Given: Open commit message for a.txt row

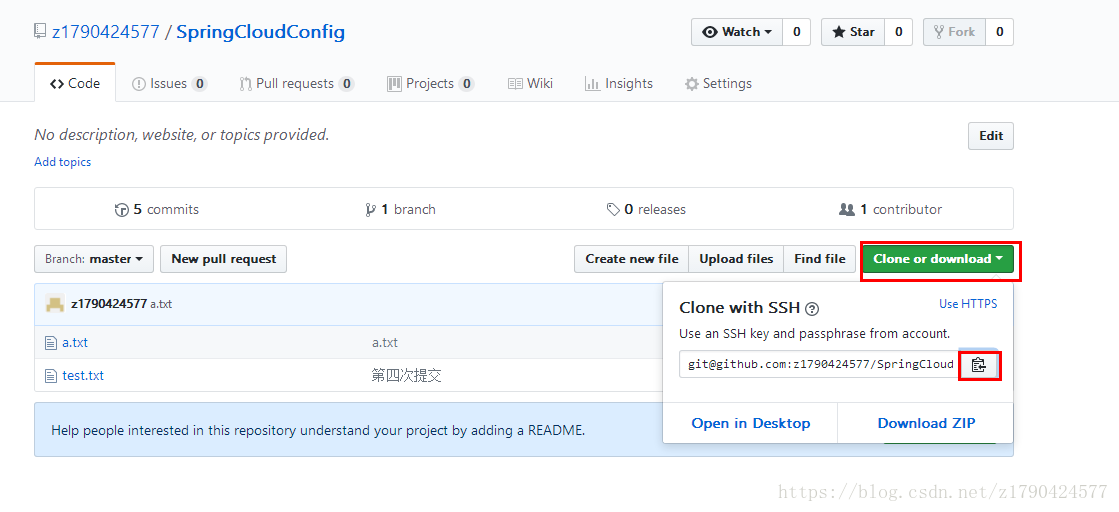Looking at the screenshot, I should [x=385, y=343].
